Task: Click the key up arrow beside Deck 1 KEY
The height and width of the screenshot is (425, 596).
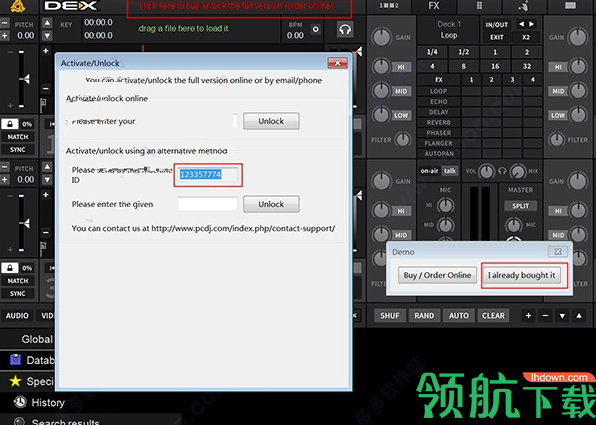Action: point(47,23)
